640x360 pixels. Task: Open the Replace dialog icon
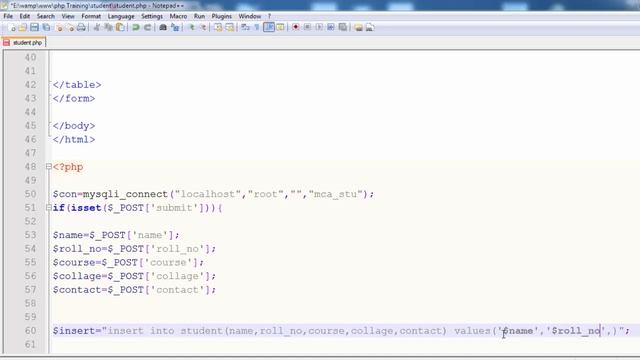175,27
